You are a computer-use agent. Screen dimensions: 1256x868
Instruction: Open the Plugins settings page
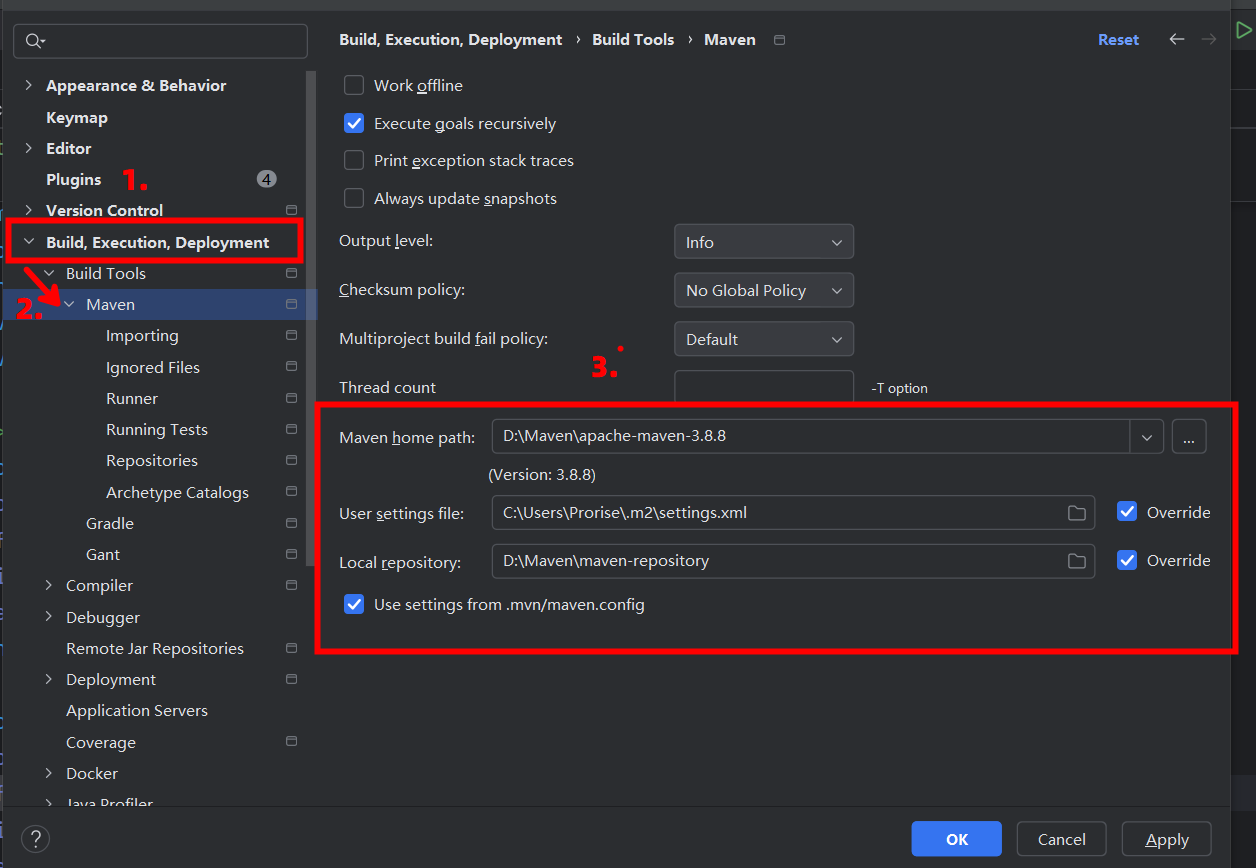(74, 179)
